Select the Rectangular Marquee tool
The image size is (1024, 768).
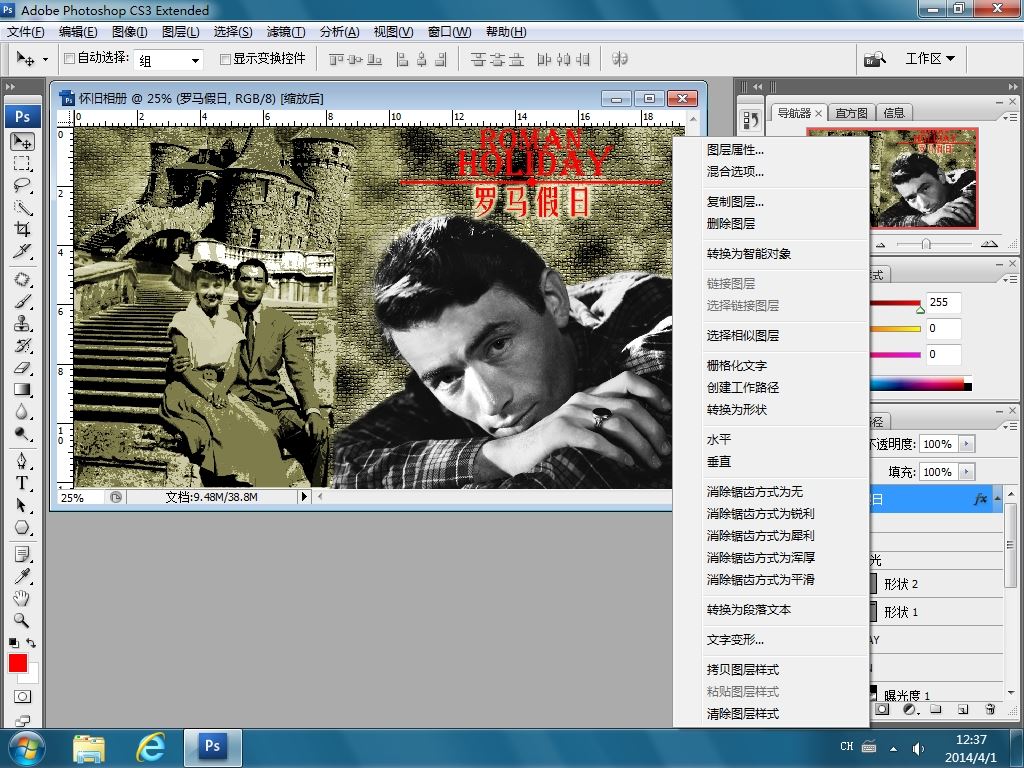(x=22, y=163)
